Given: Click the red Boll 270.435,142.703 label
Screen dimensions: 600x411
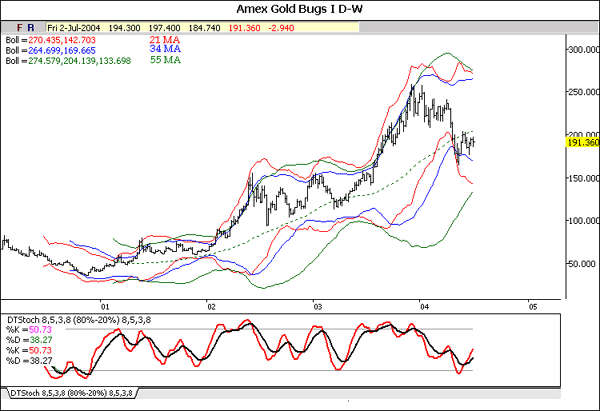Looking at the screenshot, I should 51,40.
